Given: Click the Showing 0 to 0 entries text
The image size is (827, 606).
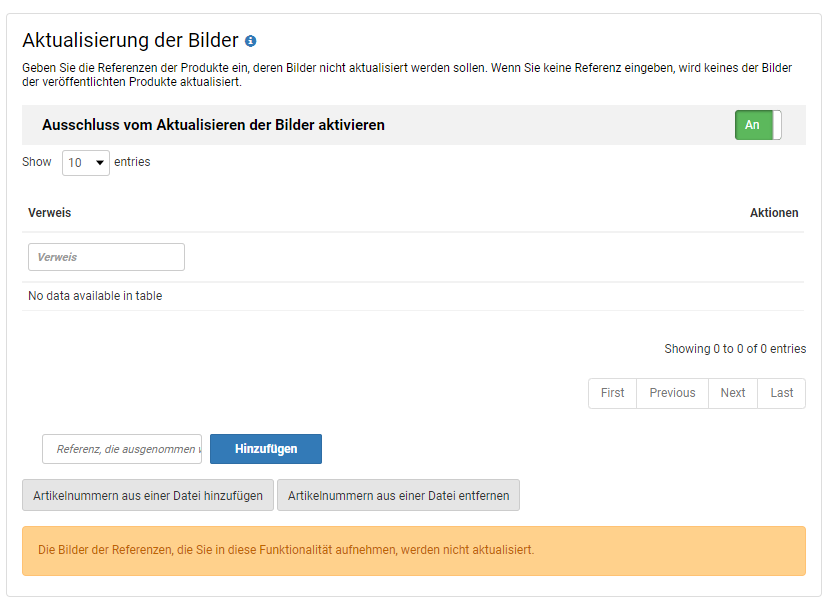Looking at the screenshot, I should click(x=735, y=349).
